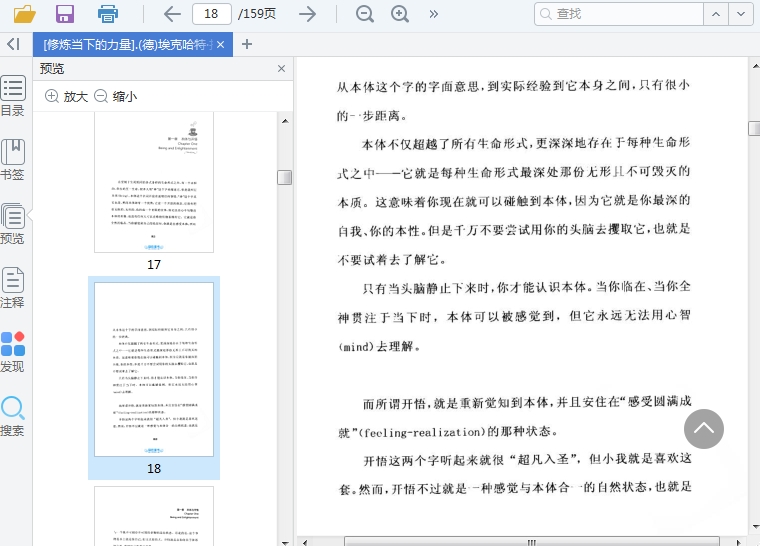Go to the previous page with left arrow
The image size is (760, 546).
pos(172,14)
